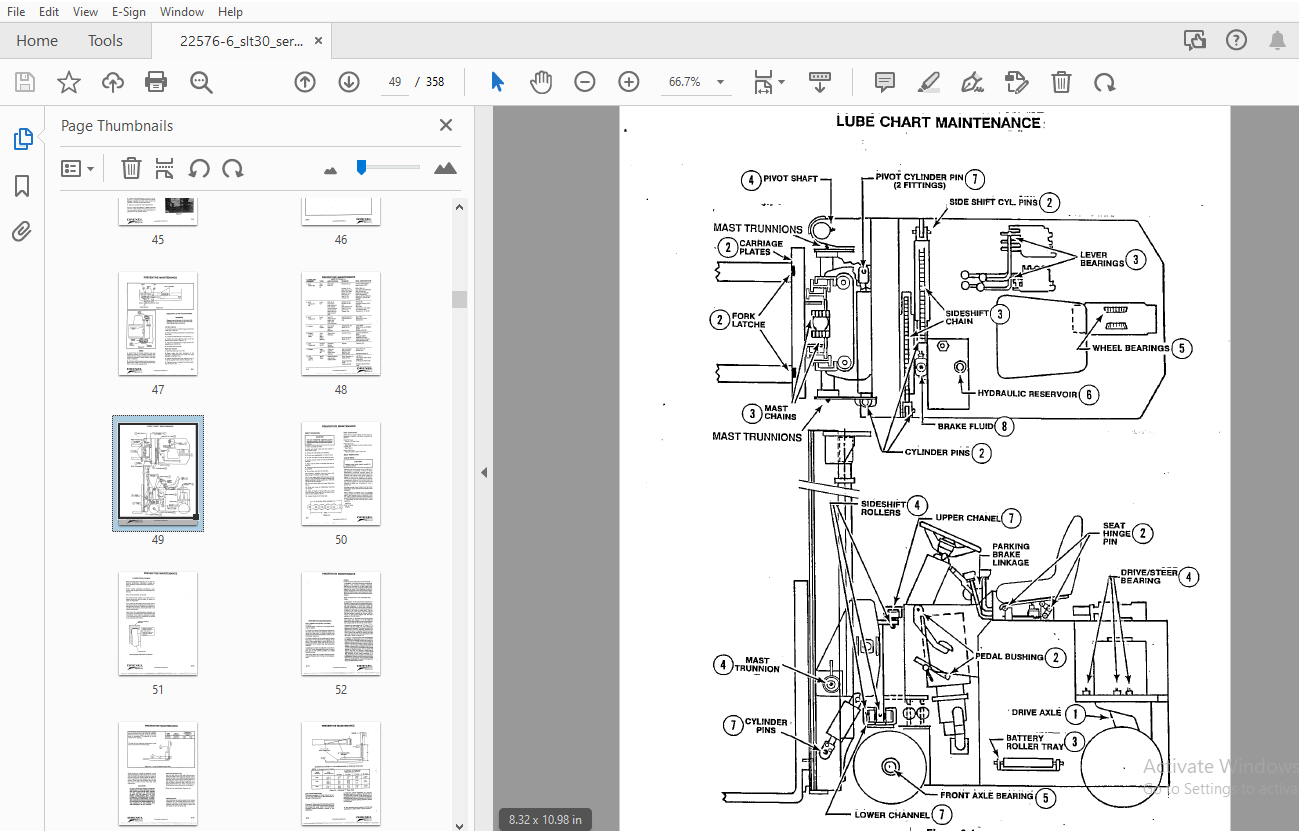
Task: Print the document
Action: coord(156,82)
